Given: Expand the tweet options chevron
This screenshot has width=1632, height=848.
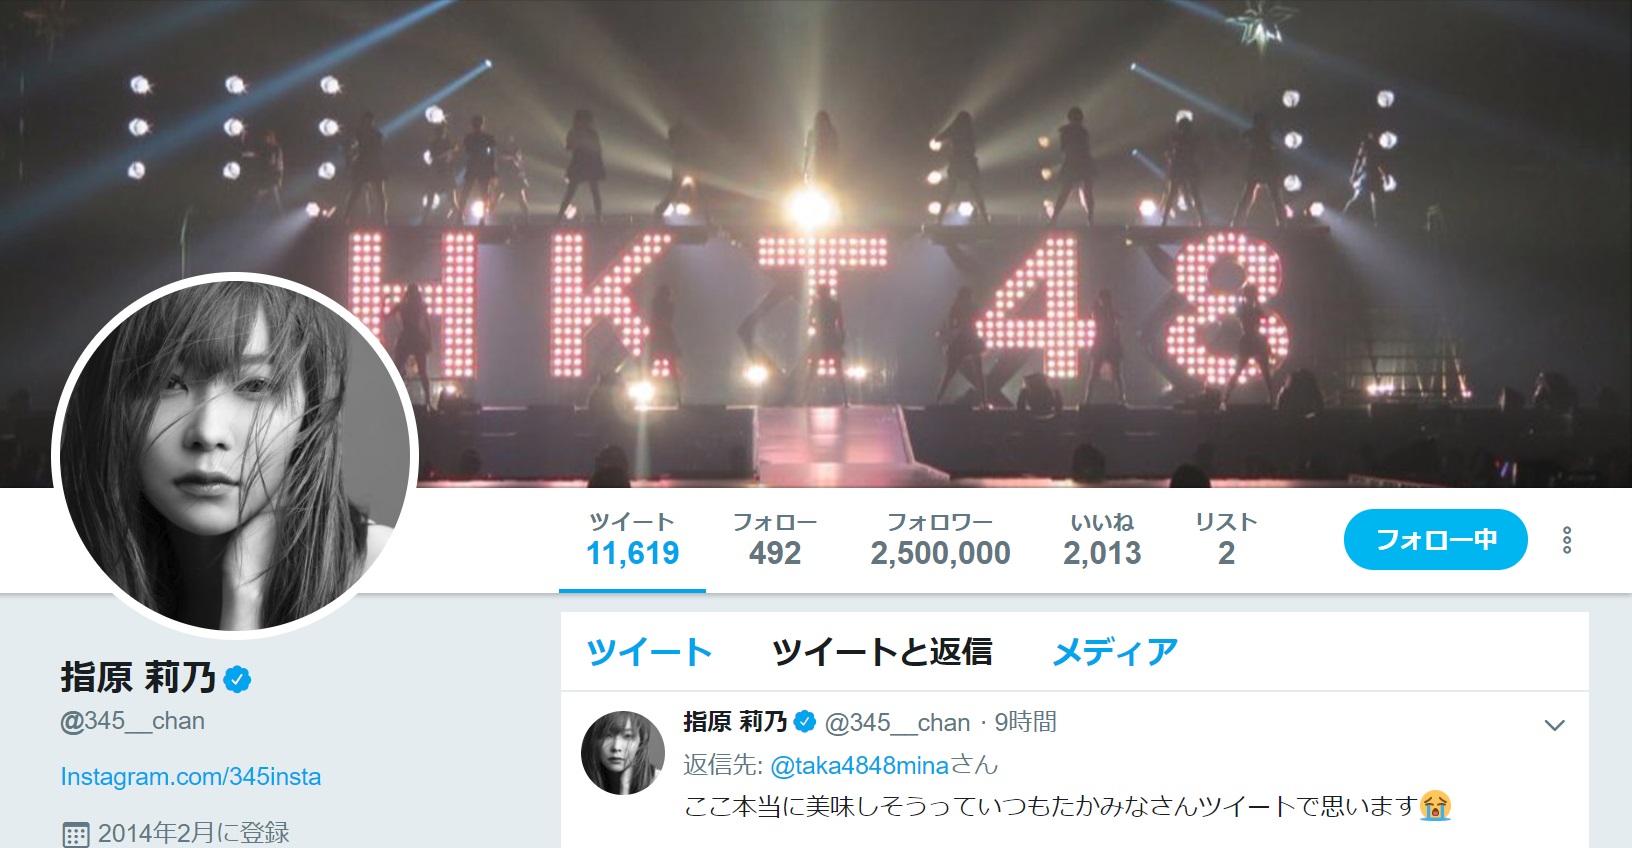Looking at the screenshot, I should (x=1554, y=725).
